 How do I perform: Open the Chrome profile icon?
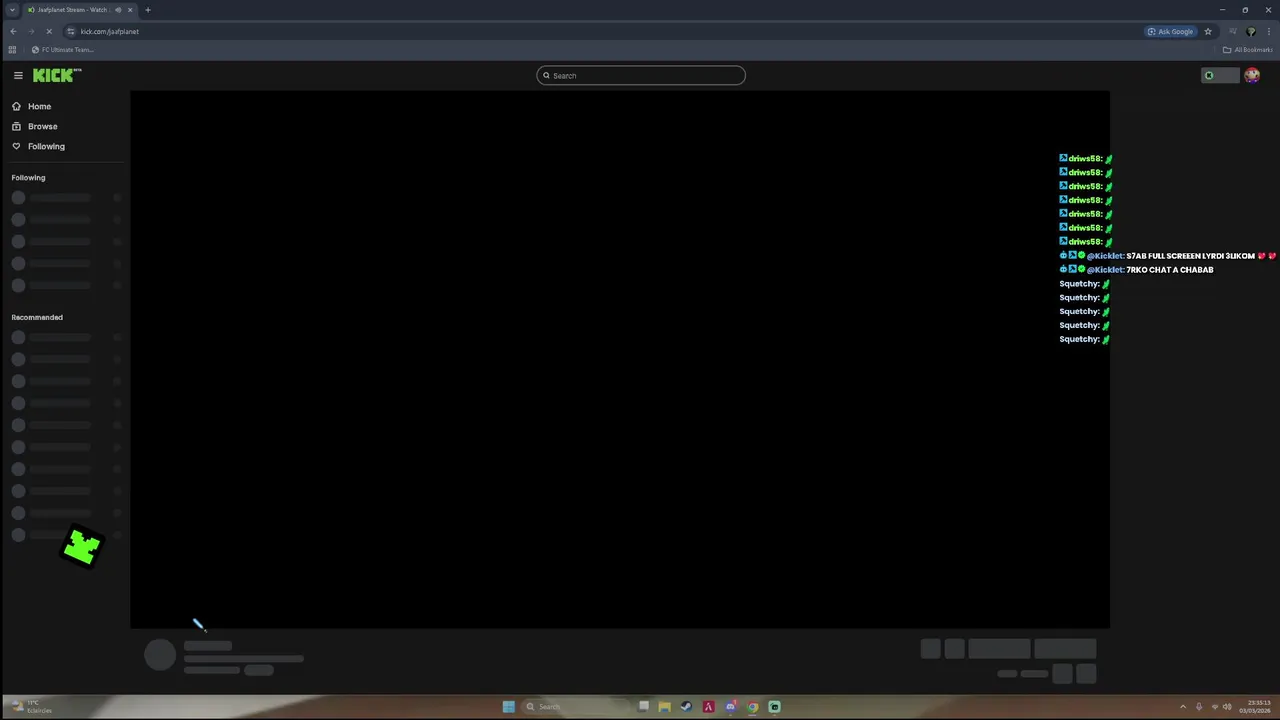[x=1250, y=31]
